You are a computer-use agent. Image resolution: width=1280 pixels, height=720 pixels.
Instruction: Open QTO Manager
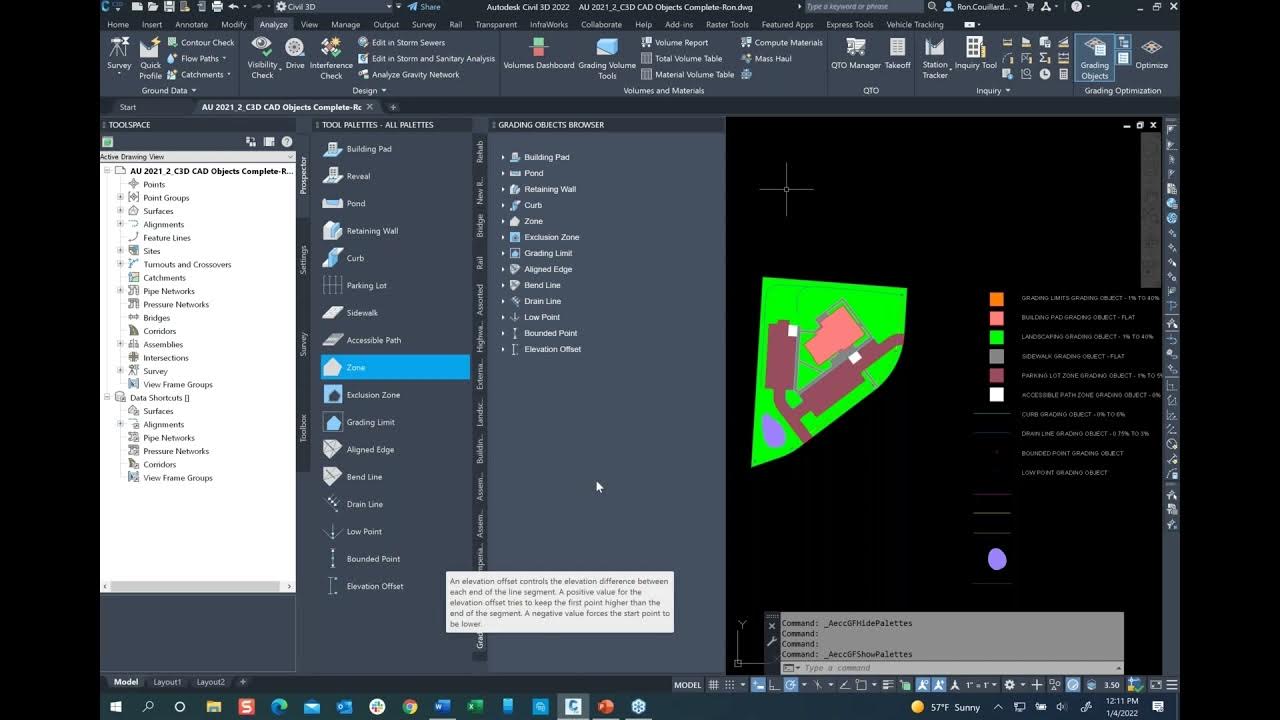(856, 55)
